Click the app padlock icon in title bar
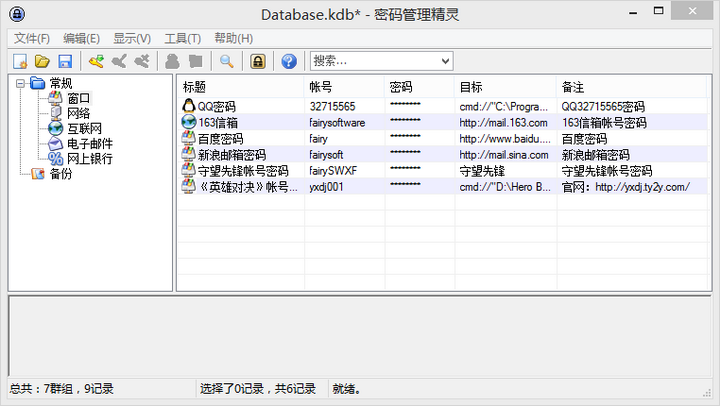Screen dimensions: 720x406 pos(17,14)
